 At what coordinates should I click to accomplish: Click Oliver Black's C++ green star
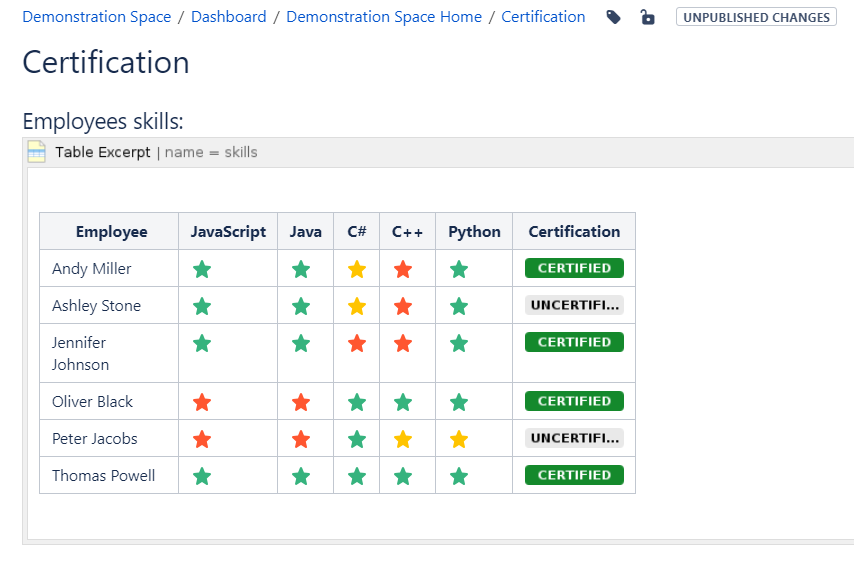click(x=403, y=402)
